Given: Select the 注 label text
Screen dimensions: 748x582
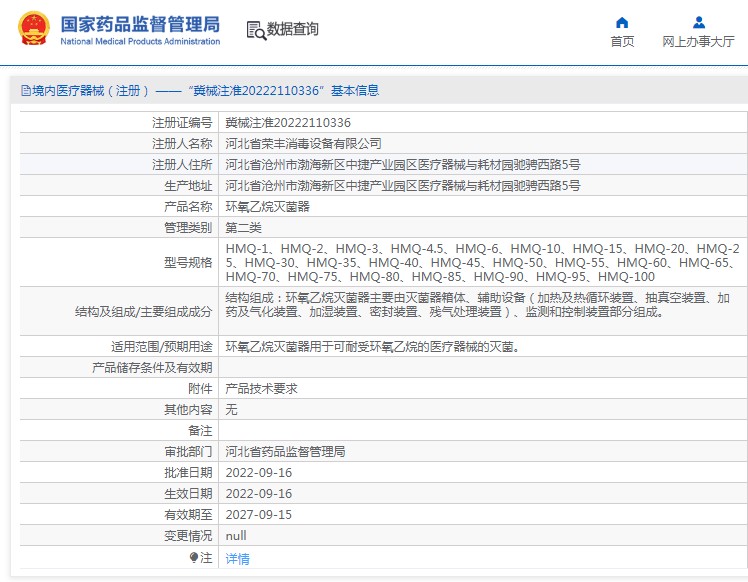Looking at the screenshot, I should pos(206,557).
